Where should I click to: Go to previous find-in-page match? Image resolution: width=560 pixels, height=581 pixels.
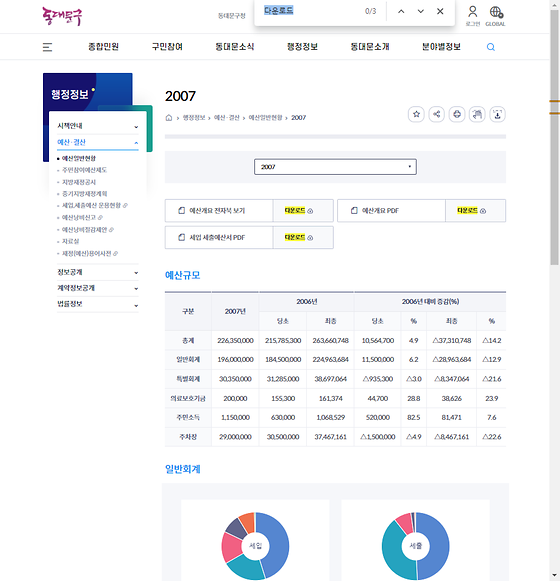pos(401,11)
